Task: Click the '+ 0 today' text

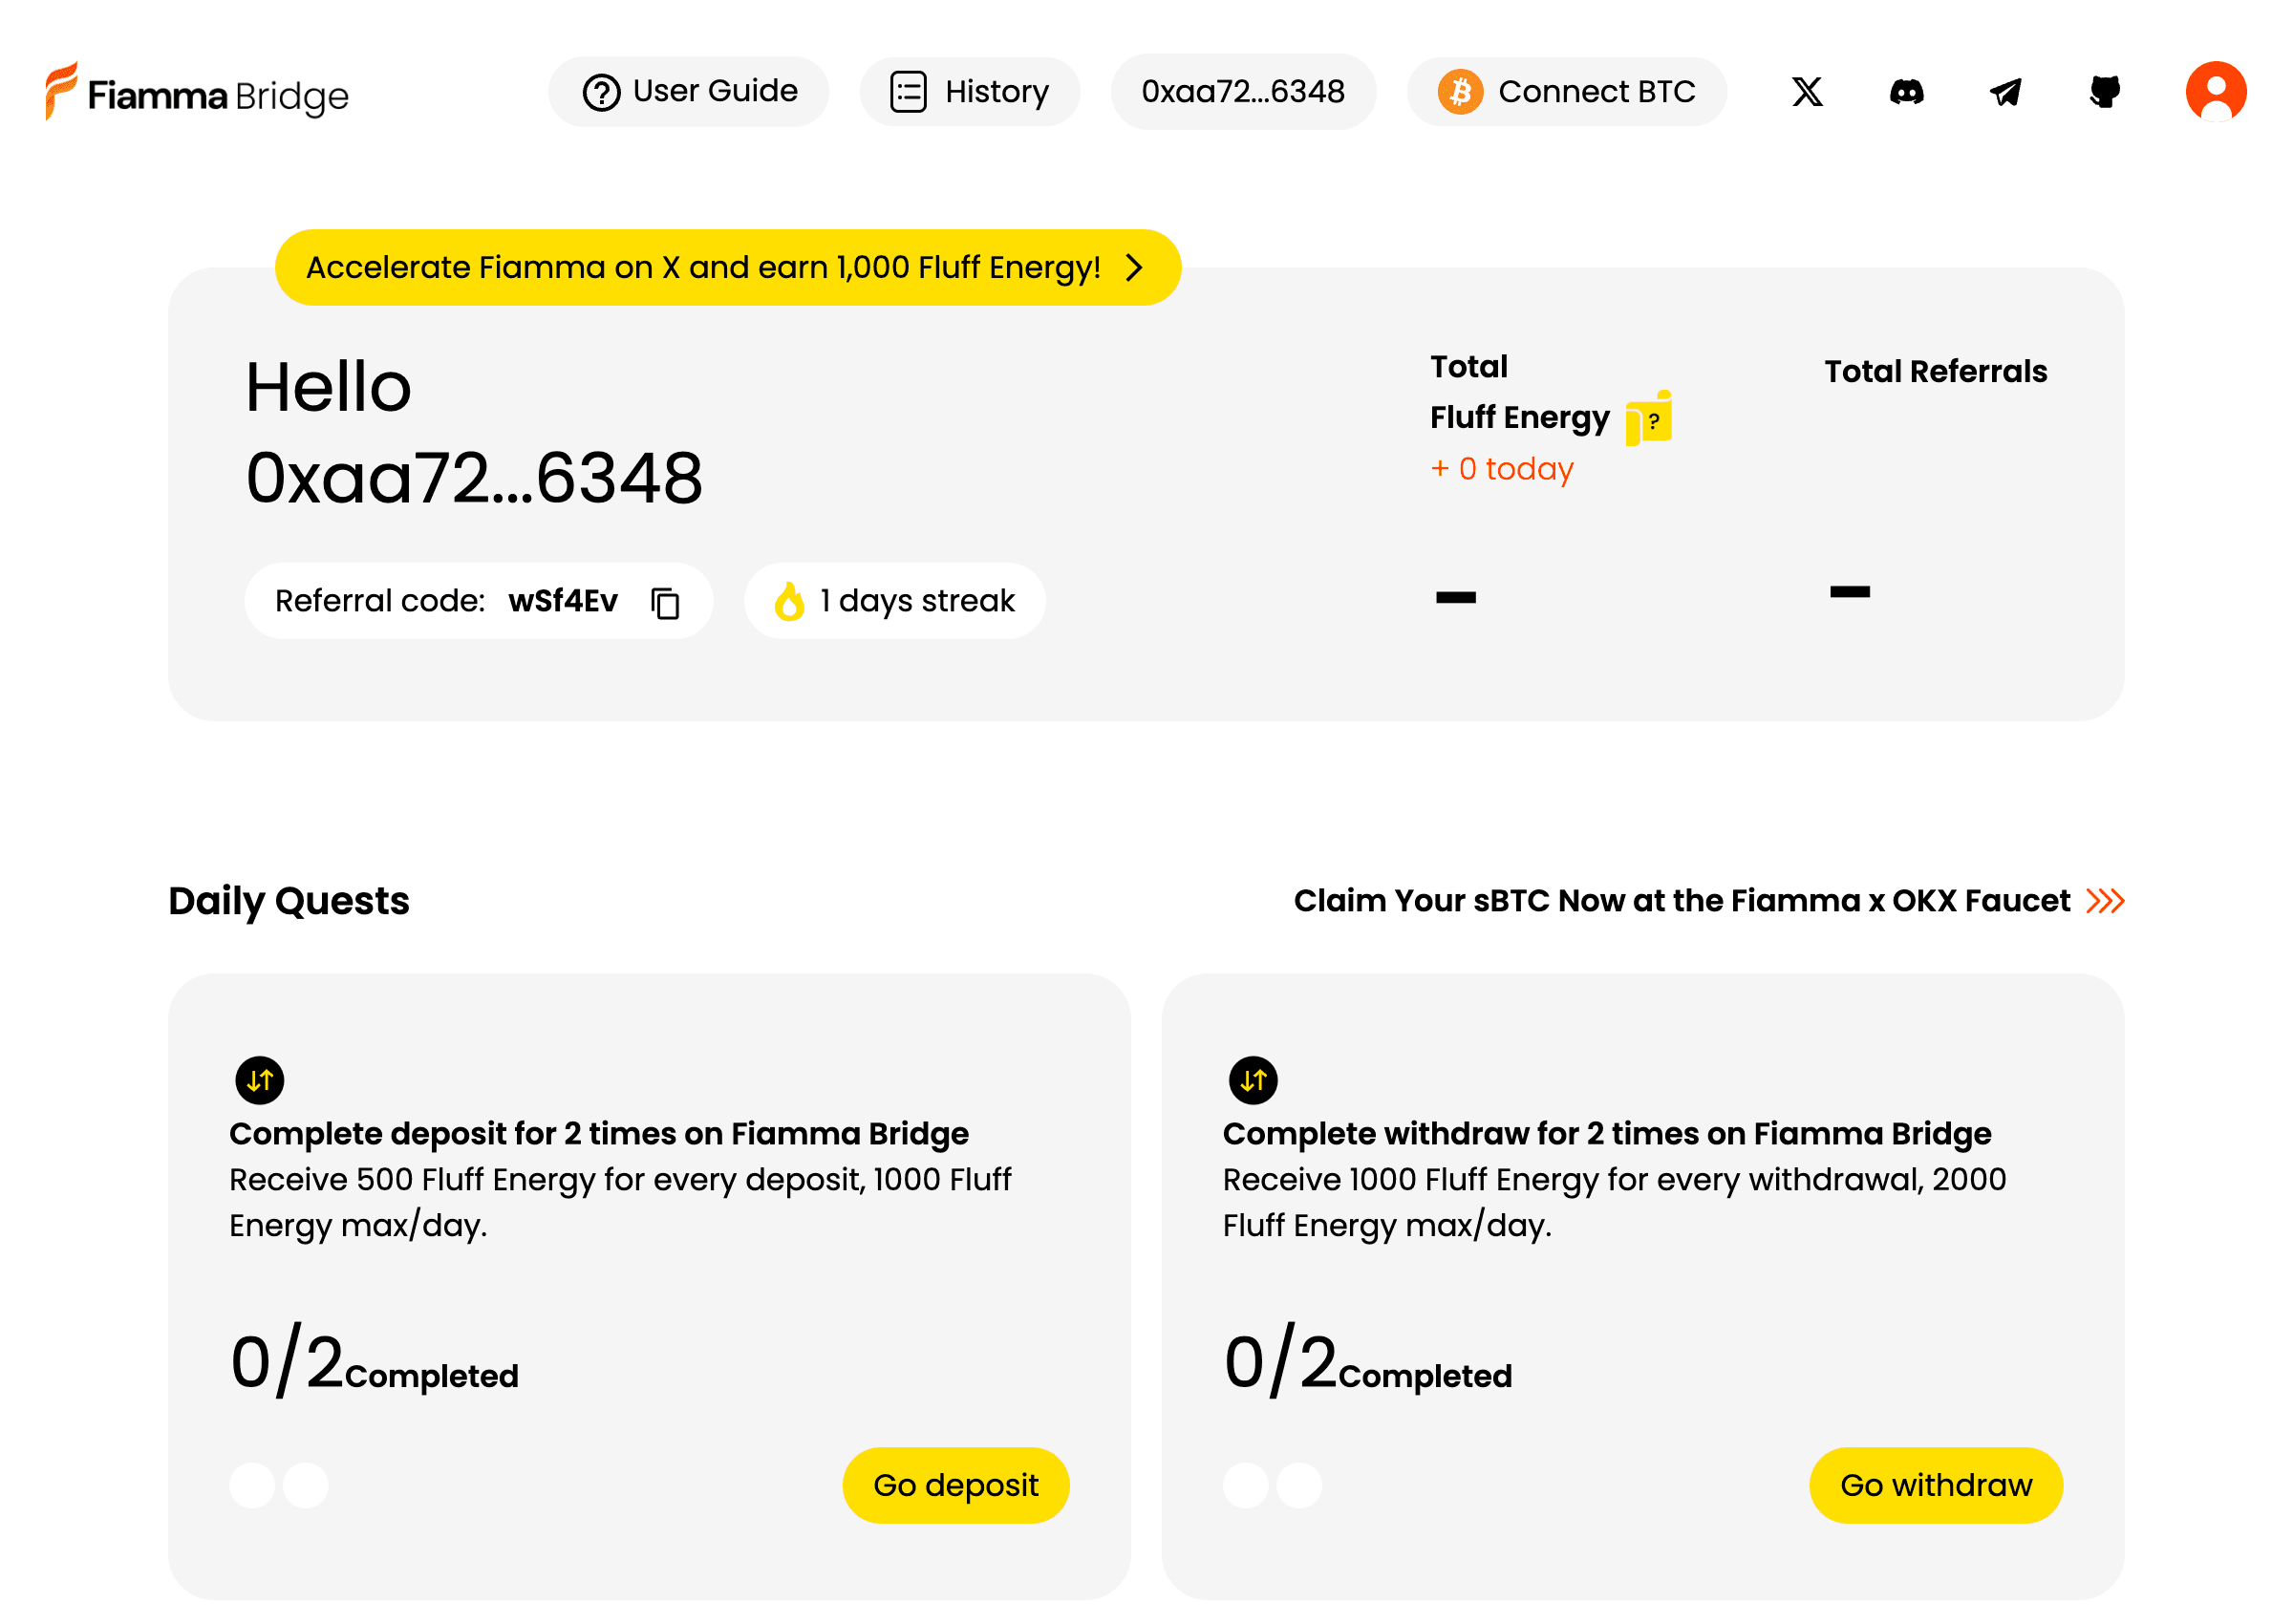Action: (1502, 468)
